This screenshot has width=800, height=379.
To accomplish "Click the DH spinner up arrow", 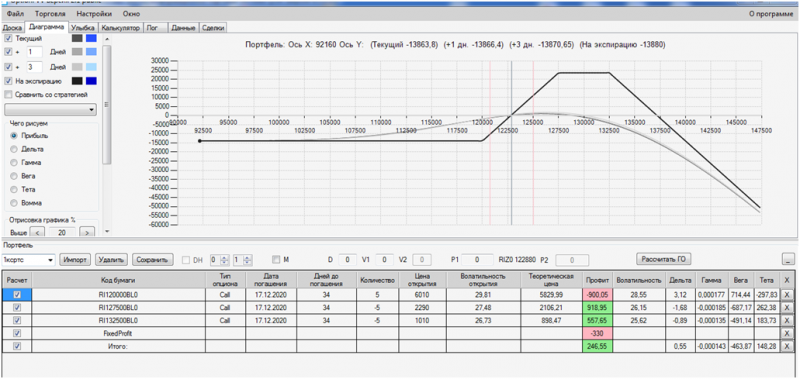I will [x=223, y=257].
